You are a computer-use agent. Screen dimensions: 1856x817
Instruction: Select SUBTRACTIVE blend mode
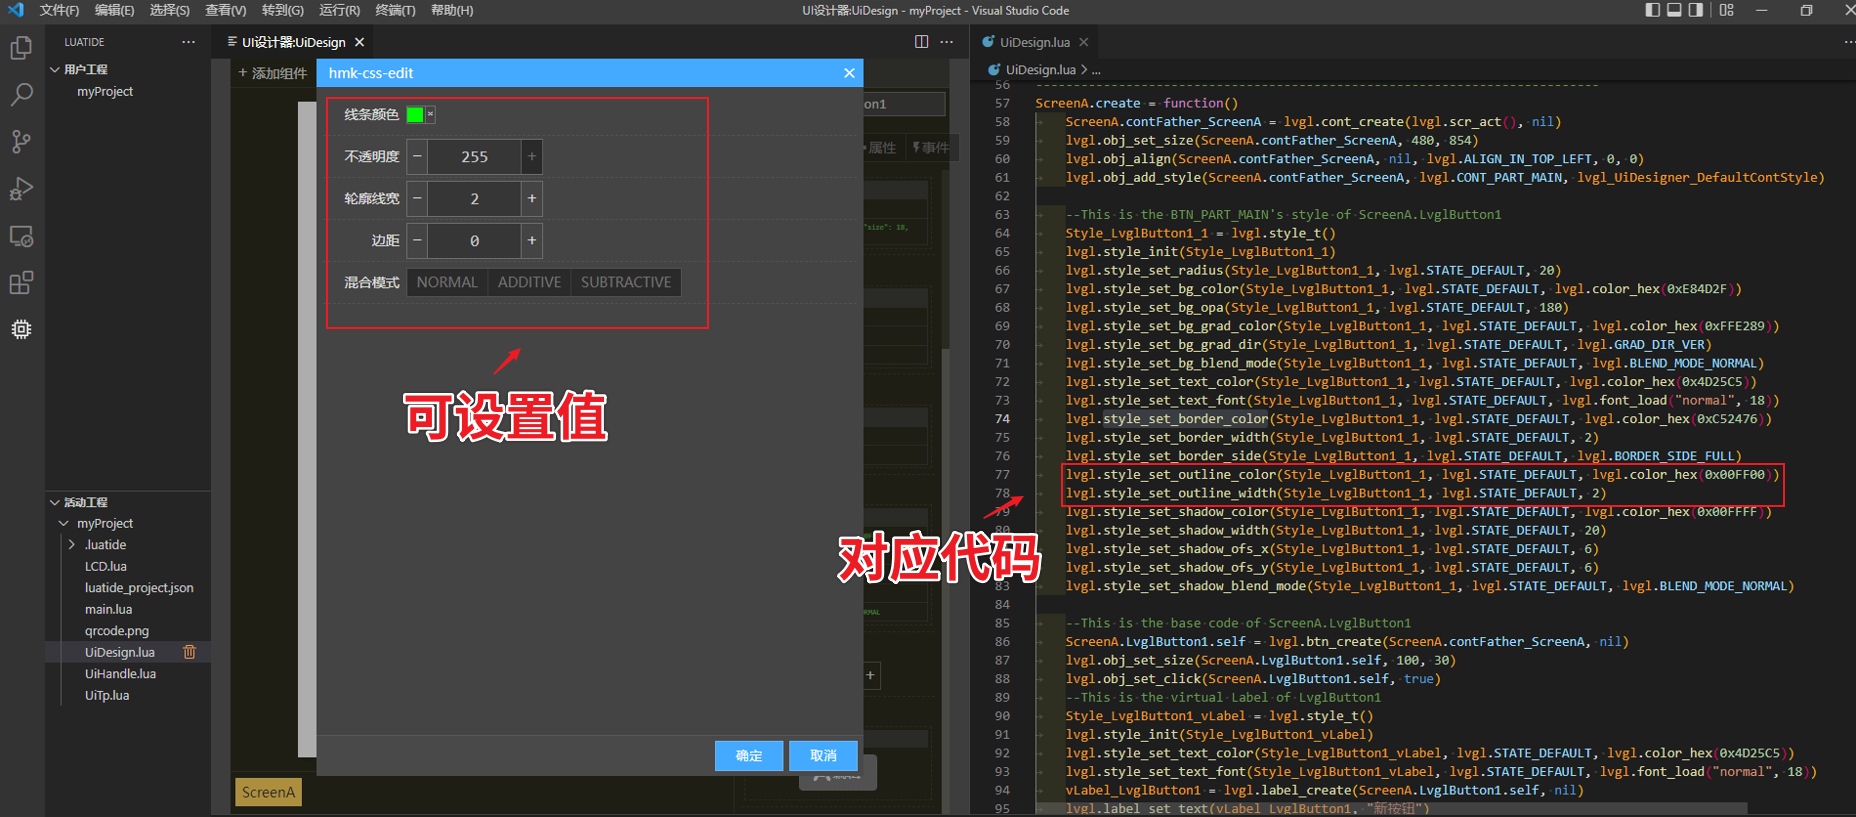(626, 282)
